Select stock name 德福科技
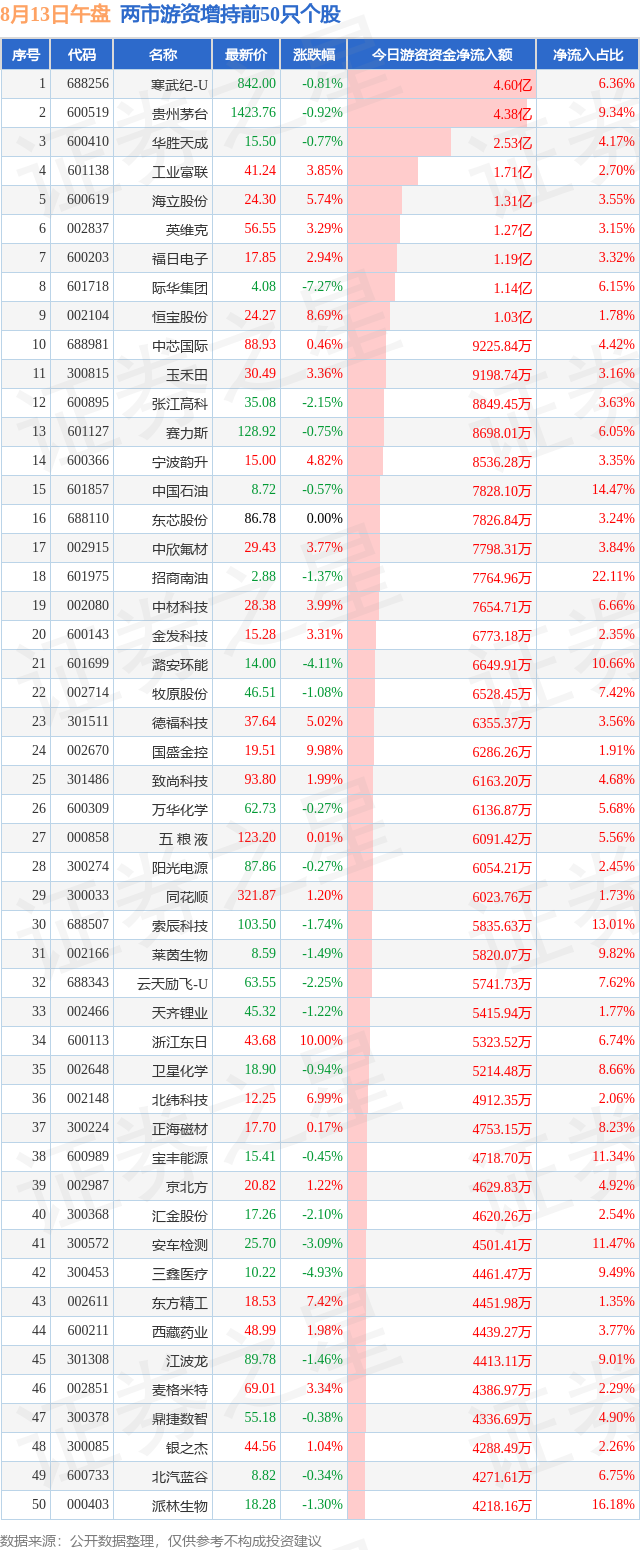This screenshot has width=640, height=1550. coord(180,722)
